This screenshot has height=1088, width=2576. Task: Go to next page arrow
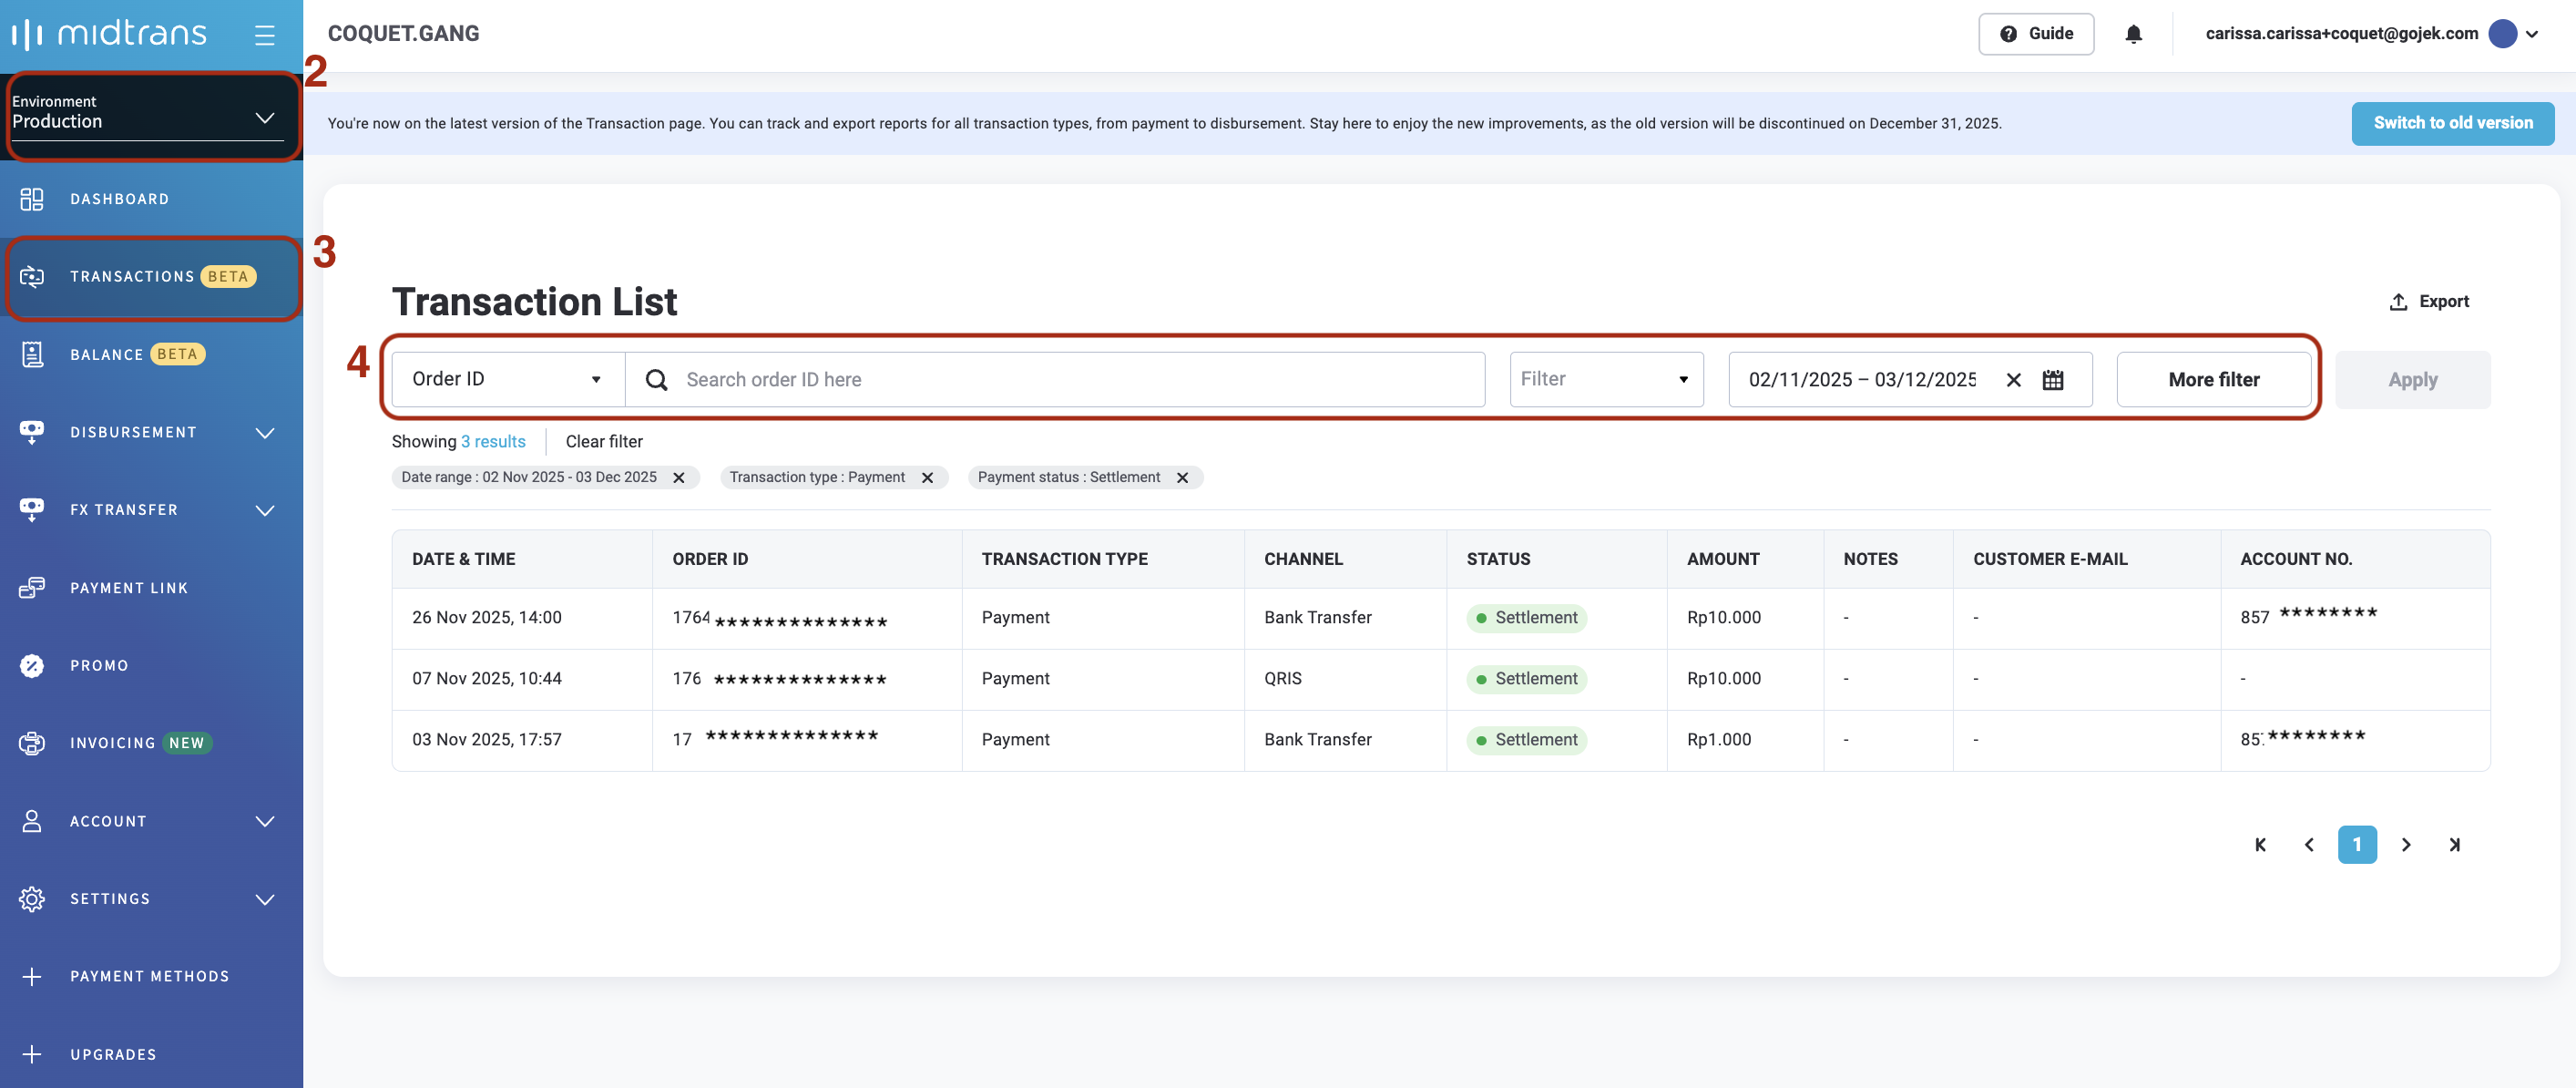[x=2406, y=845]
